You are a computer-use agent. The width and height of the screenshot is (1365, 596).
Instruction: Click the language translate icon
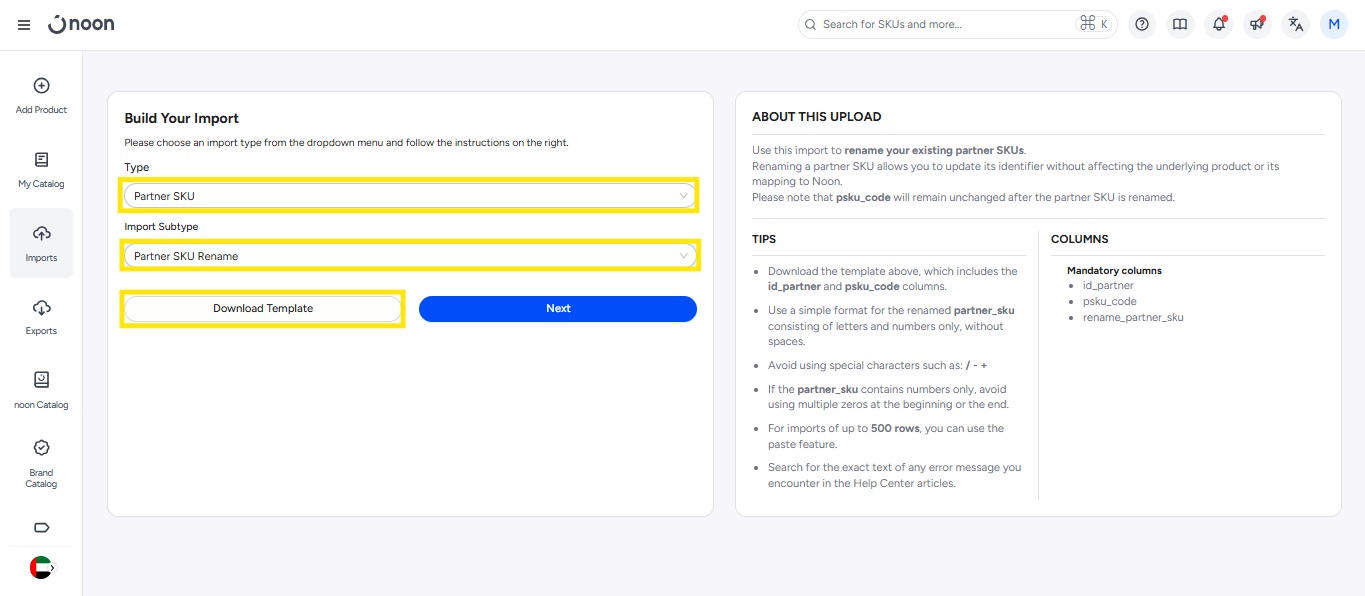pyautogui.click(x=1296, y=25)
